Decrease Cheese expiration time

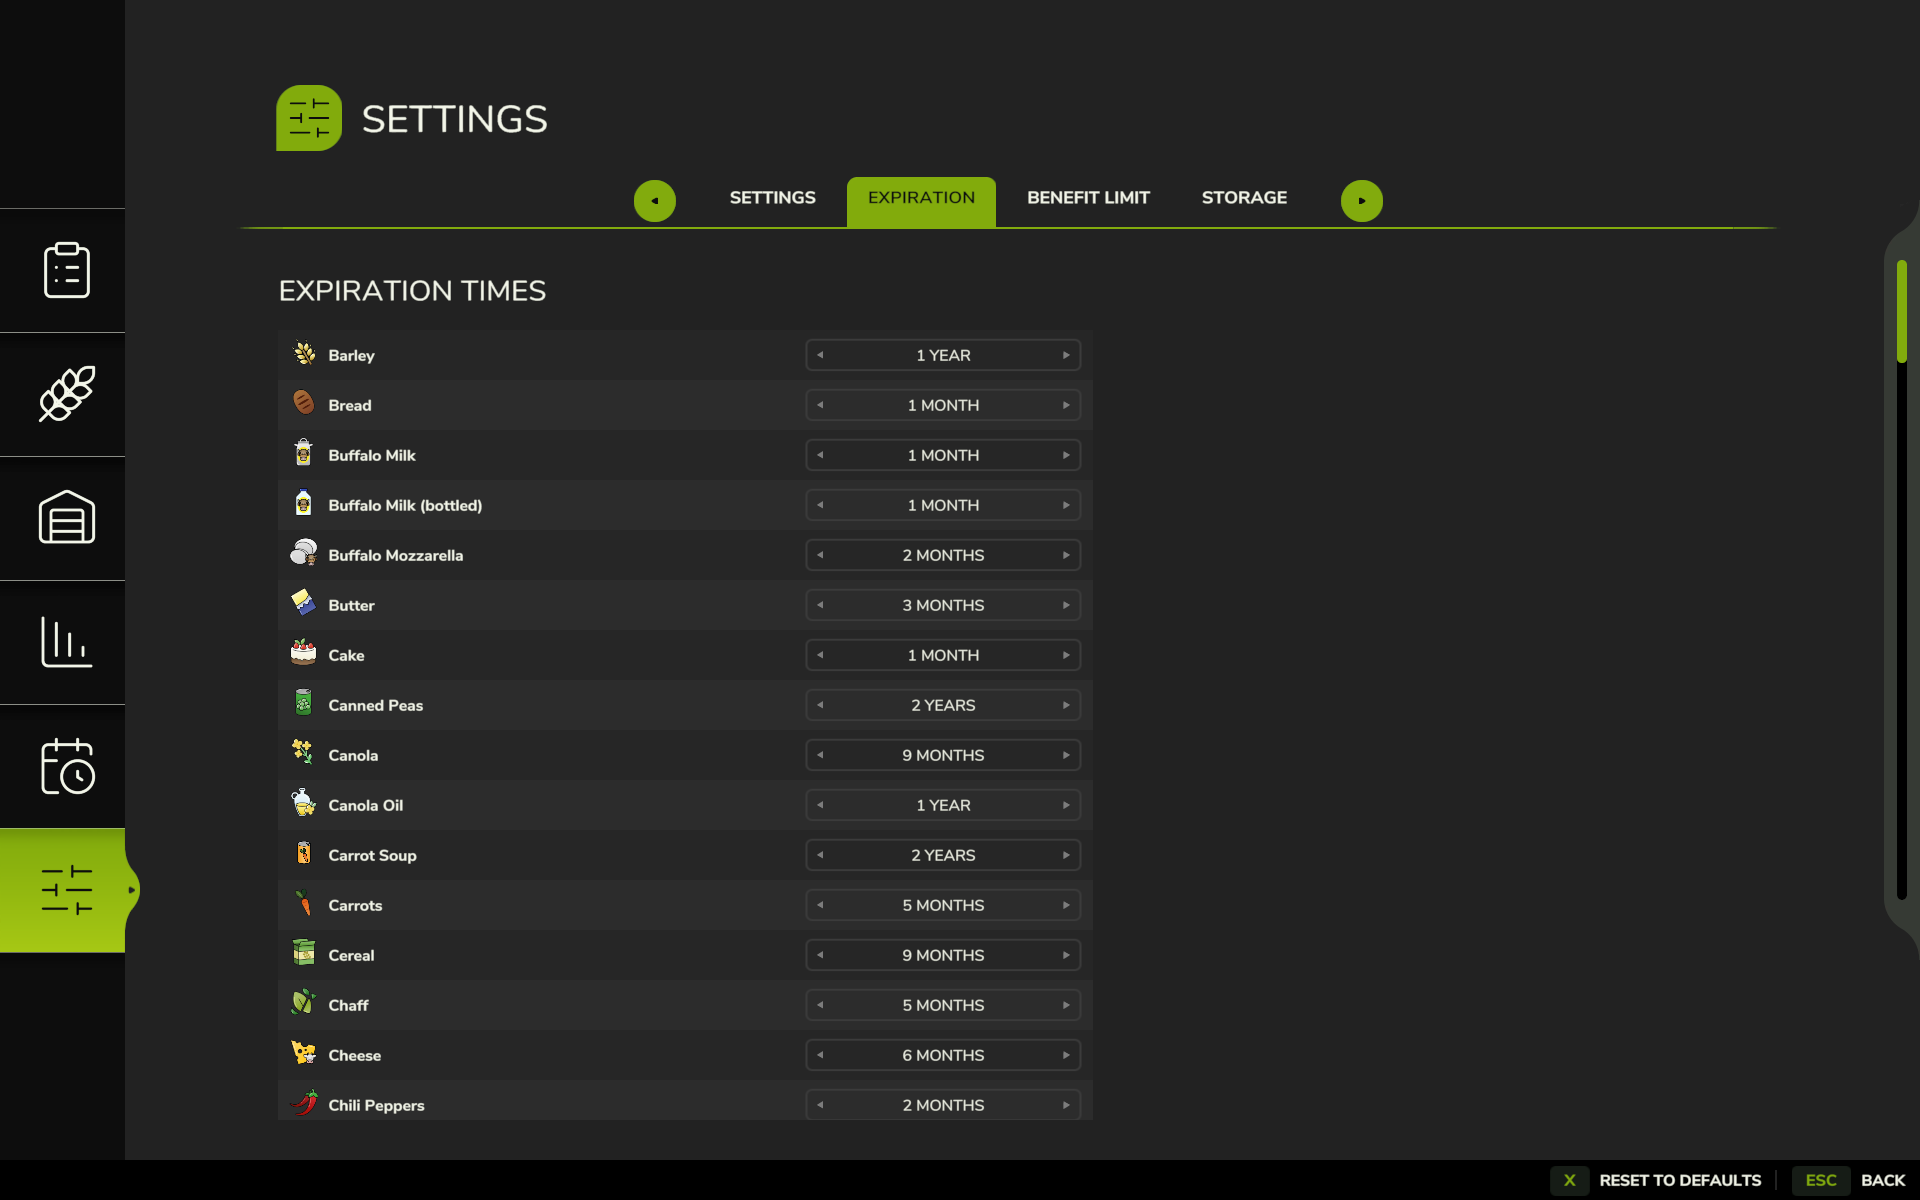[820, 1055]
